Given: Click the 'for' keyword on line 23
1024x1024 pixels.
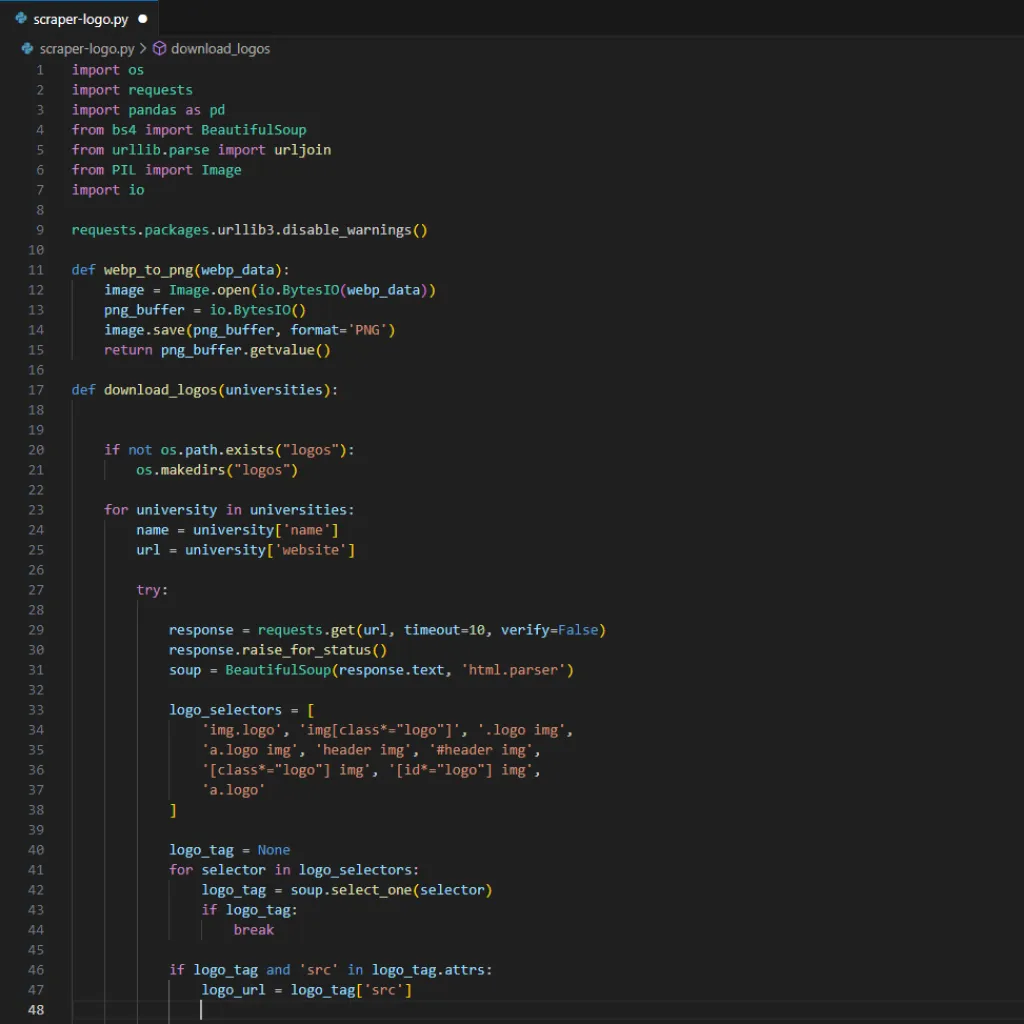Looking at the screenshot, I should [116, 510].
